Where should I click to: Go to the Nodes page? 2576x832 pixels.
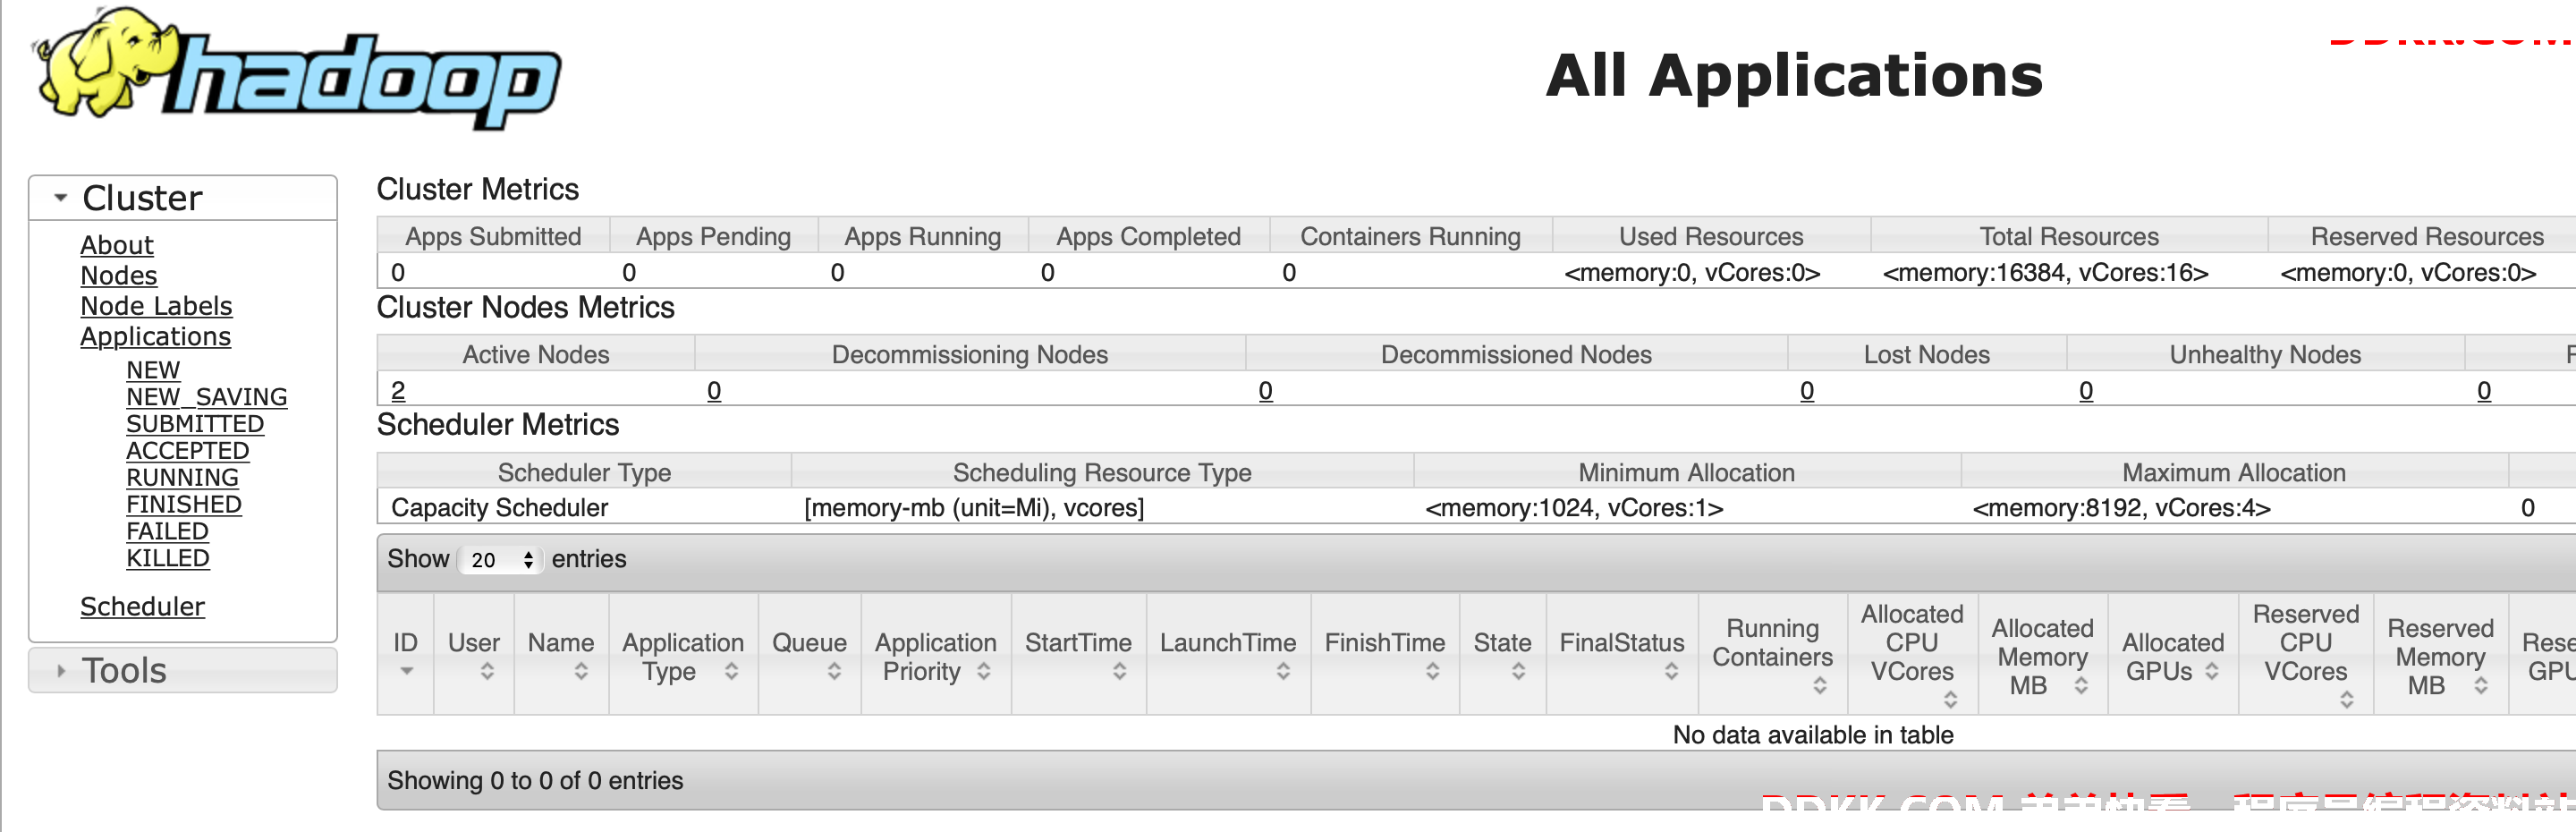click(119, 275)
